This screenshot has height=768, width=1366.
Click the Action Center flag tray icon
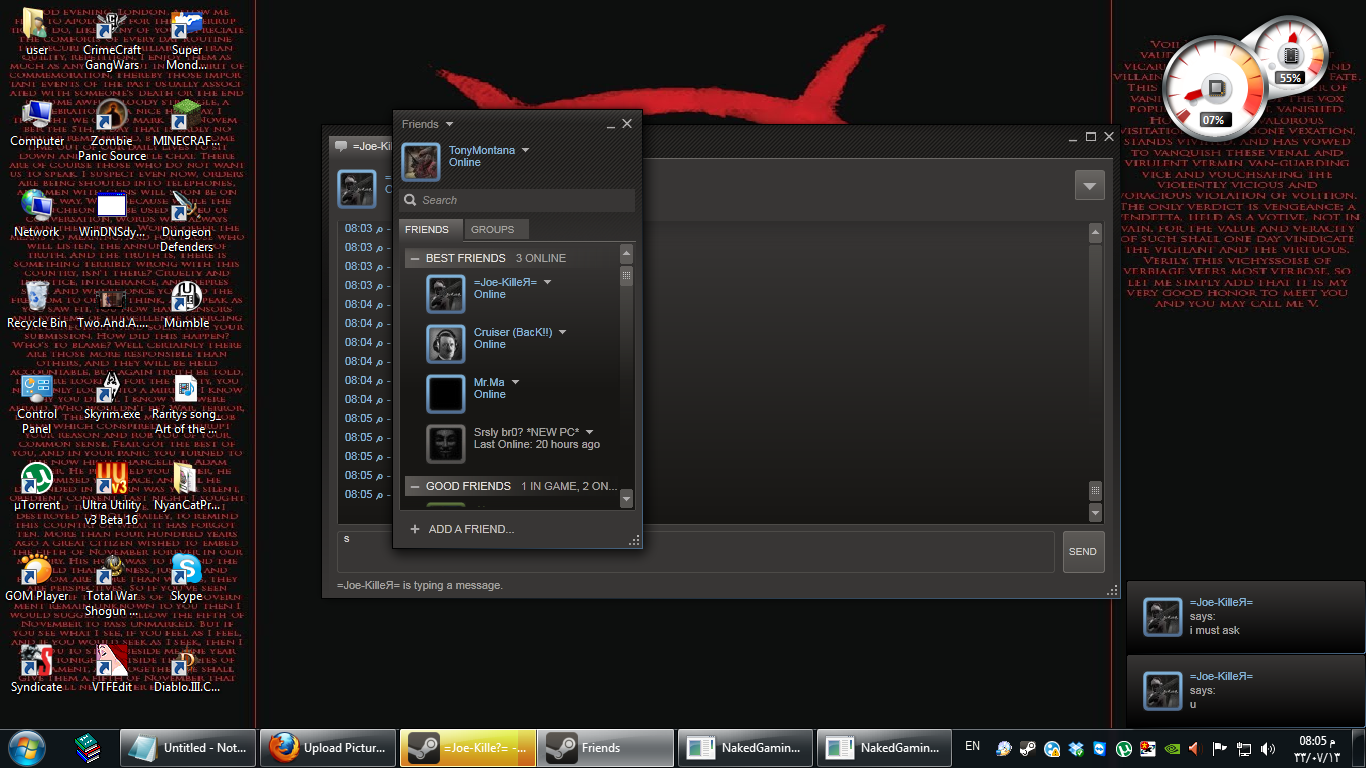coord(1220,748)
